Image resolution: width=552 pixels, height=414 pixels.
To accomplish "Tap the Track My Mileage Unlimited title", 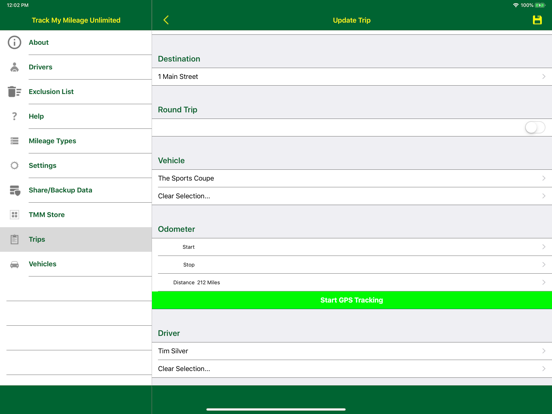I will click(x=76, y=20).
